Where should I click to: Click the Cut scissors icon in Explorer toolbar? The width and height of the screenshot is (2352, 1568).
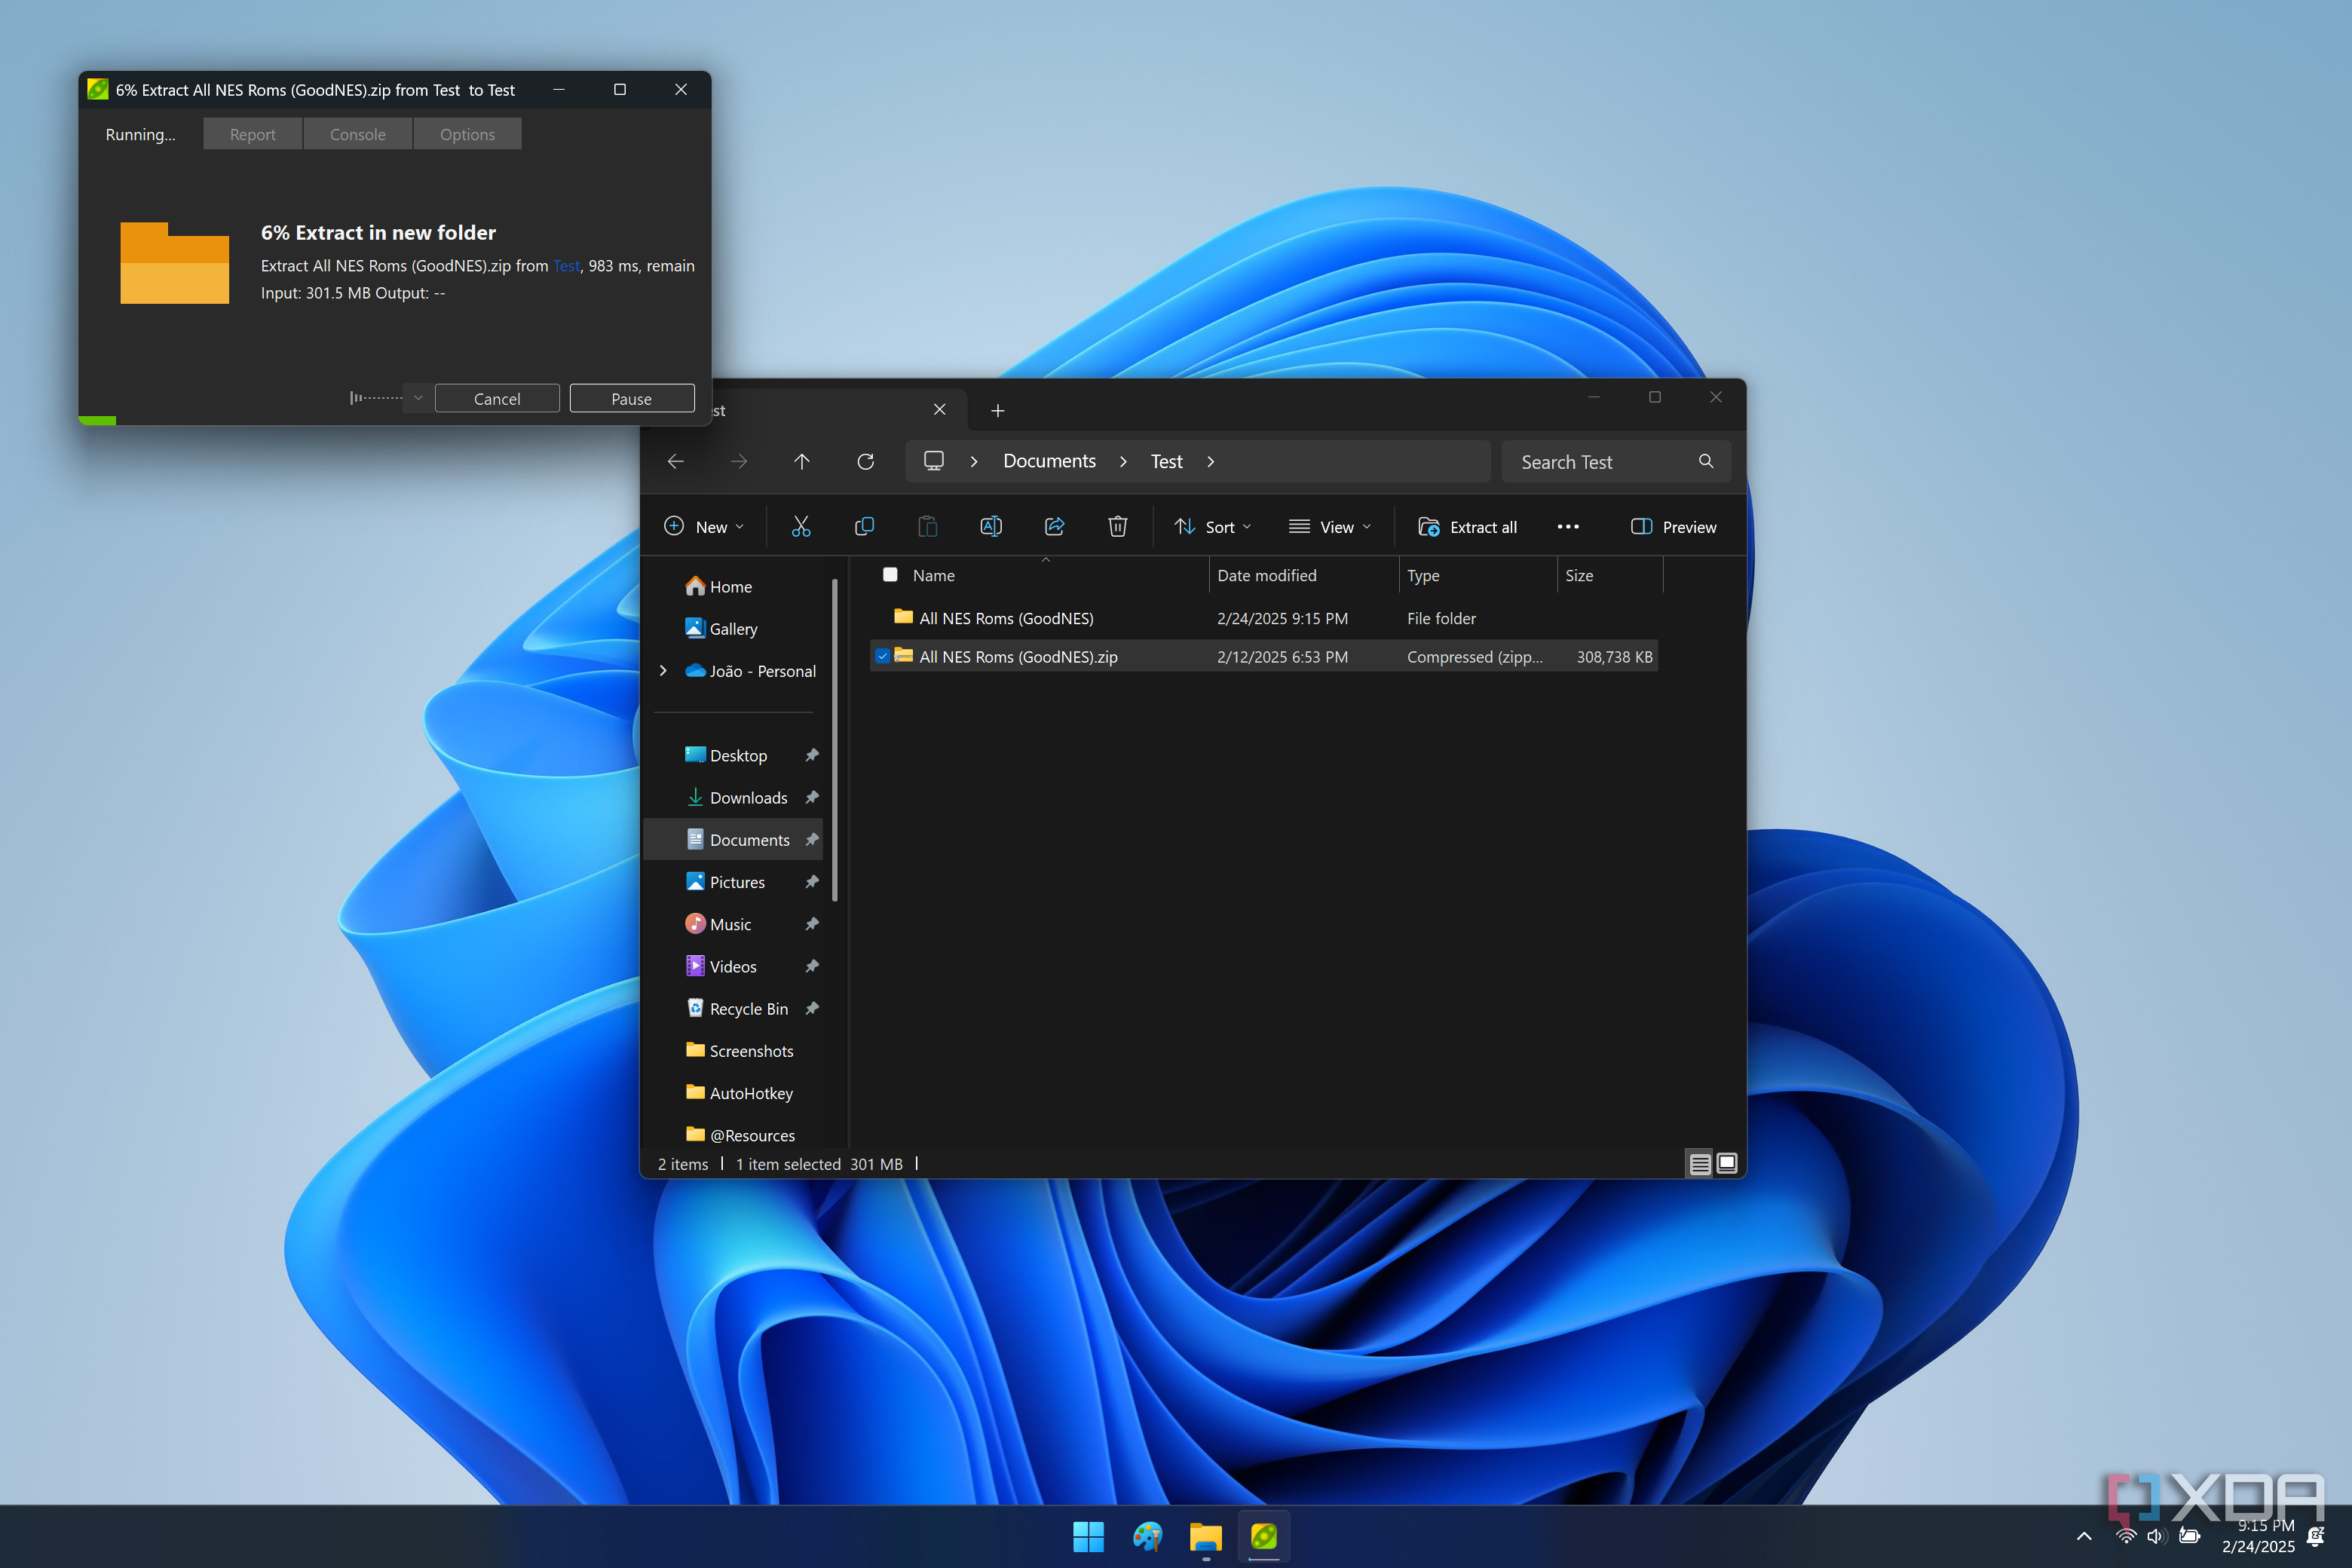click(x=801, y=527)
